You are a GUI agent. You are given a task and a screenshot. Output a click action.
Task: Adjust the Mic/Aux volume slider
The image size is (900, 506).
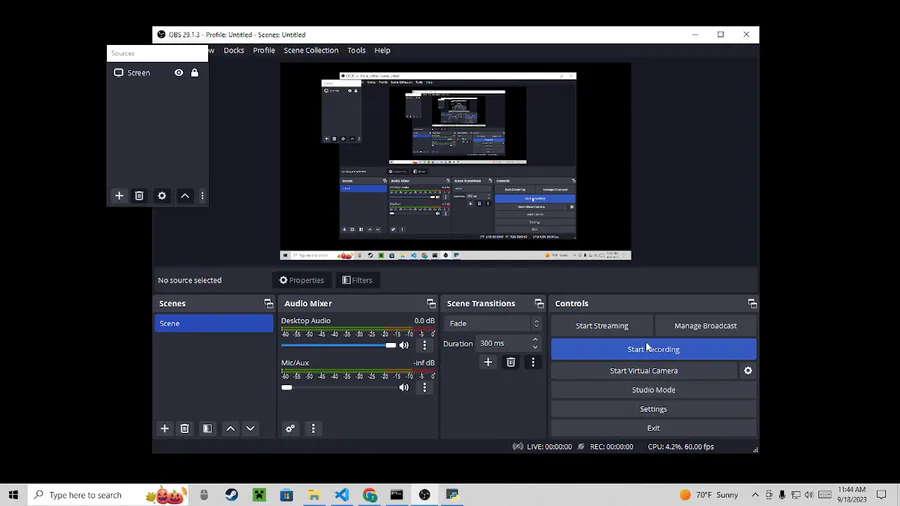pyautogui.click(x=339, y=387)
